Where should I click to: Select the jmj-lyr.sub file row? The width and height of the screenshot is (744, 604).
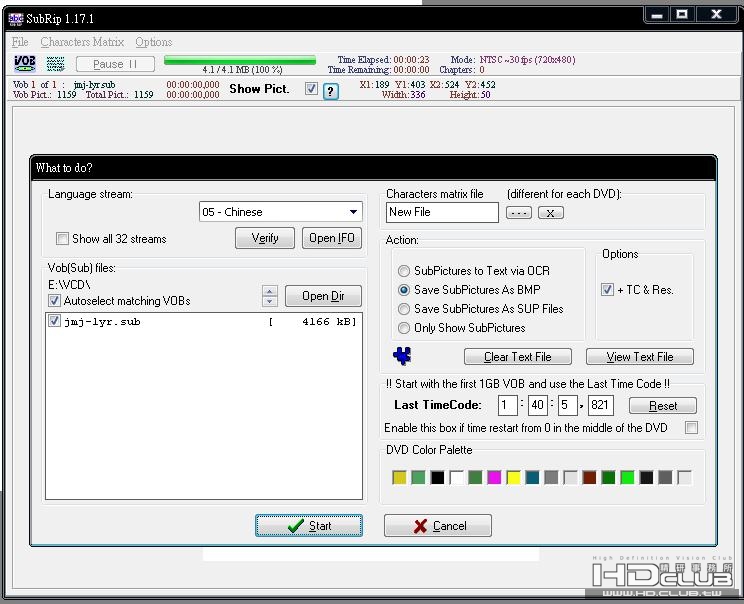tap(204, 322)
